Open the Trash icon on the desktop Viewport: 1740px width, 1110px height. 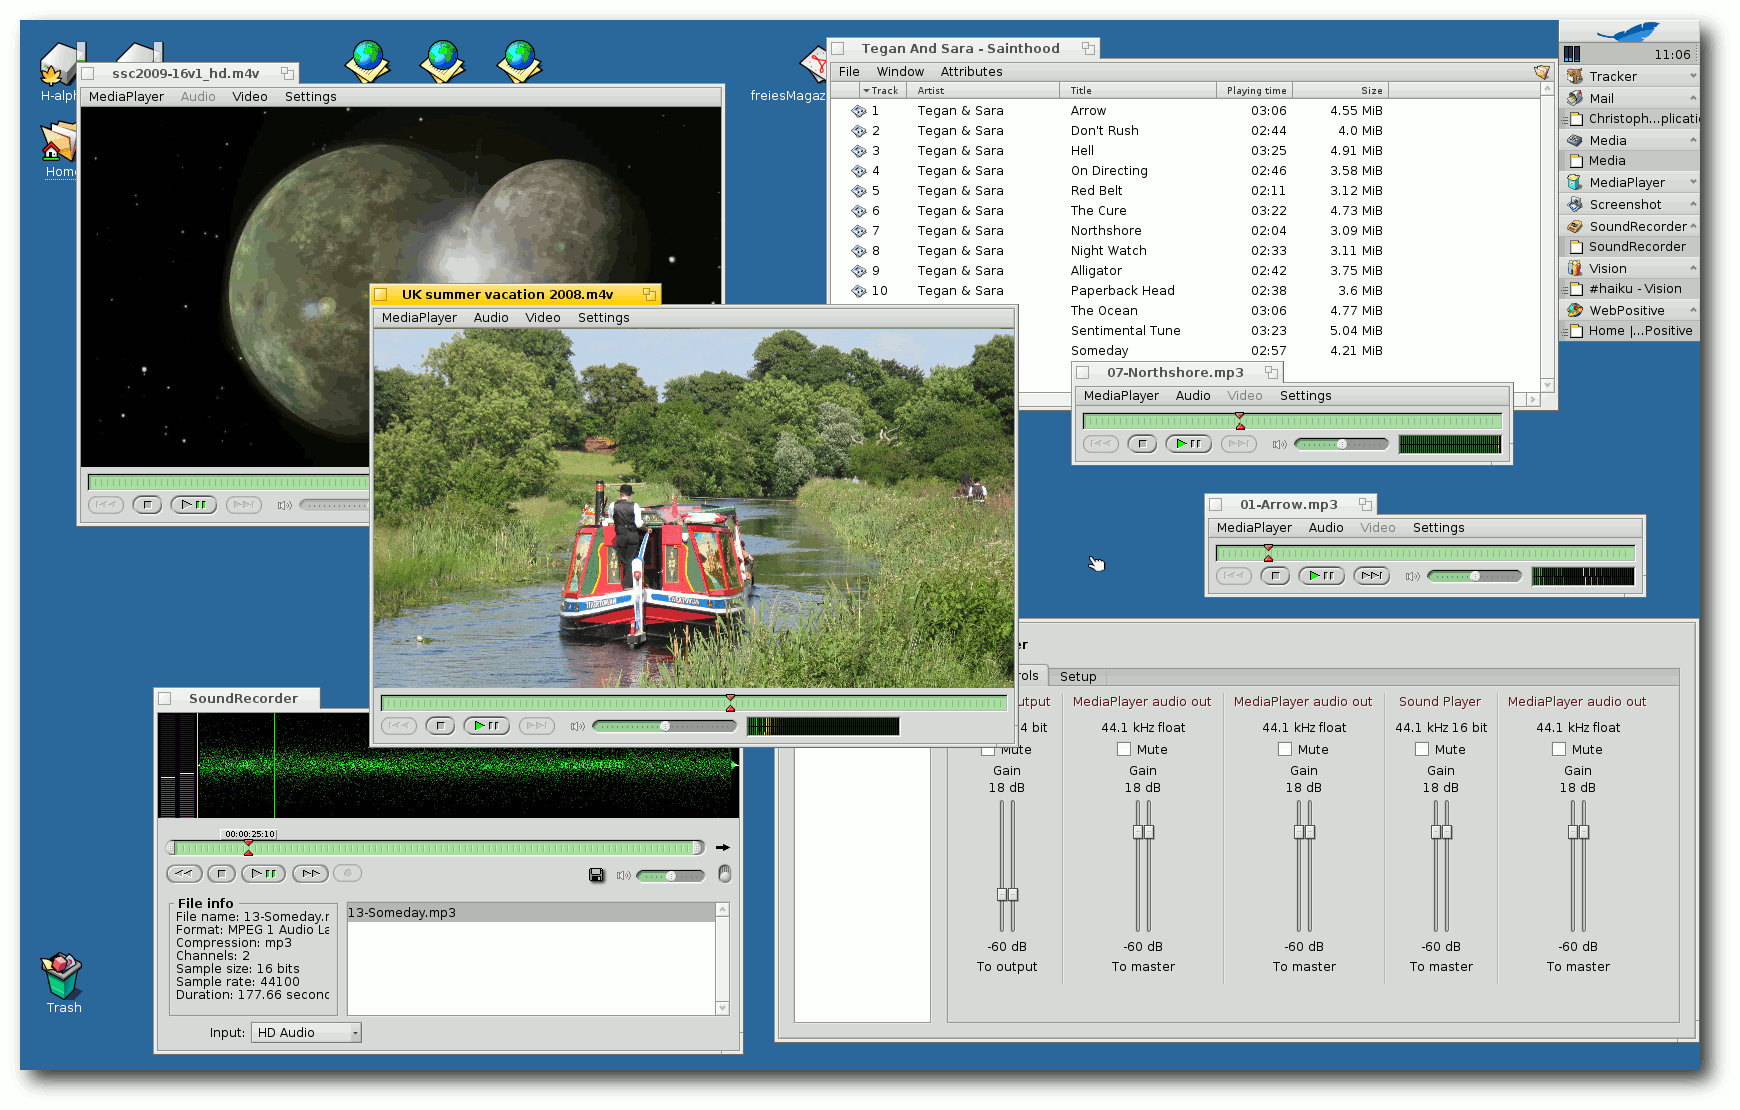[x=62, y=977]
